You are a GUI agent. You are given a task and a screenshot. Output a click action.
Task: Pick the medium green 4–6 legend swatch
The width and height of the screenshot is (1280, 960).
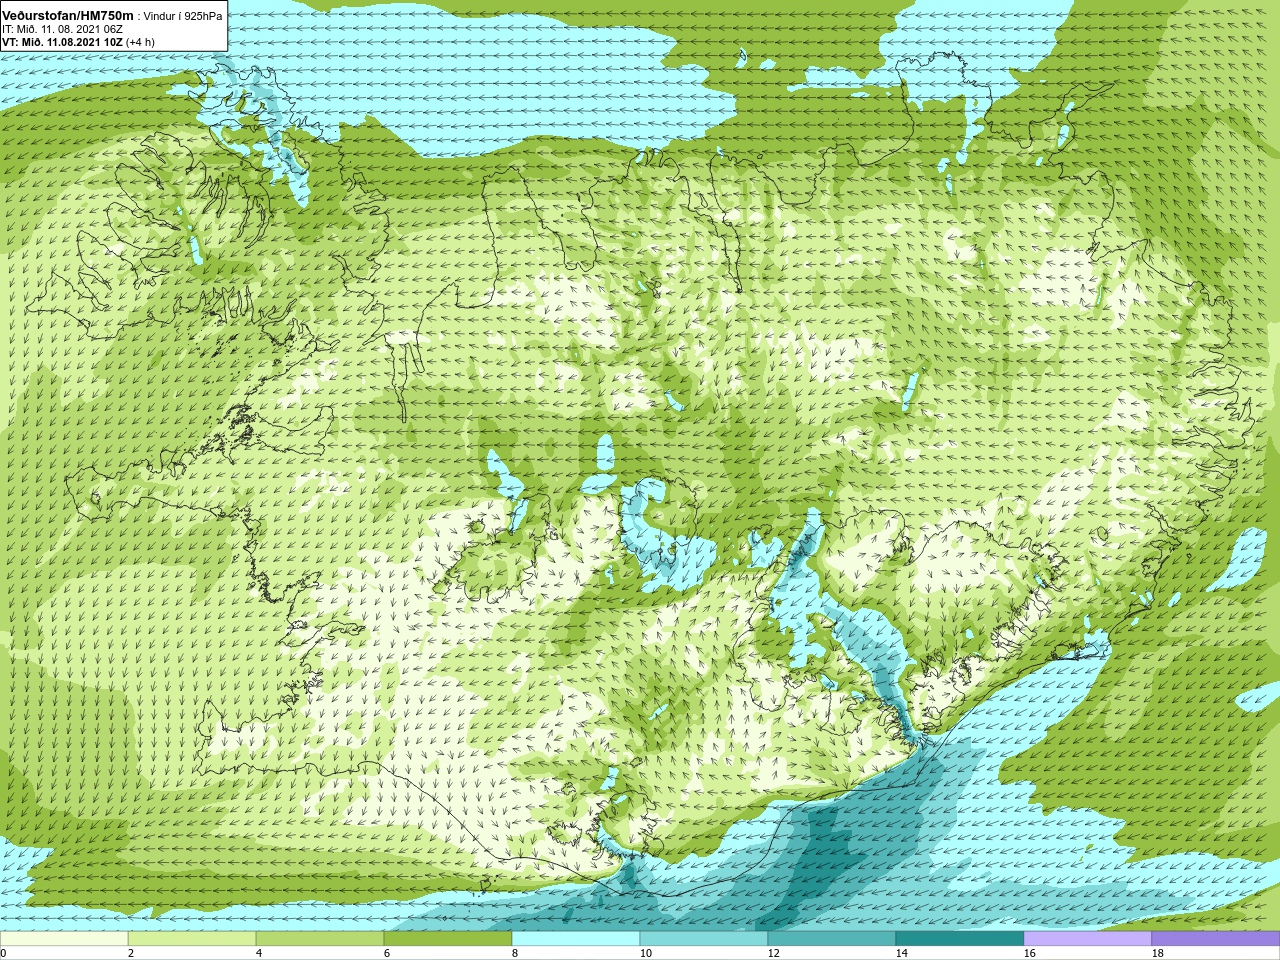point(320,939)
